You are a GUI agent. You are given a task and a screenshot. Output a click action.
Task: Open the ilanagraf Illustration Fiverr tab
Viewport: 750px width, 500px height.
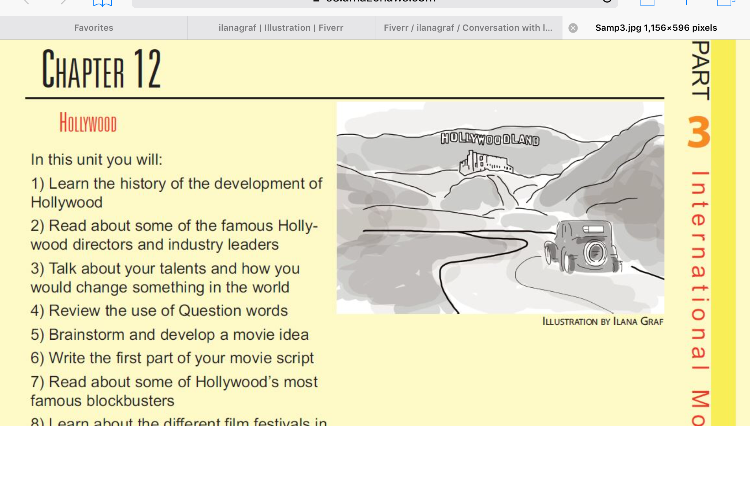click(280, 28)
